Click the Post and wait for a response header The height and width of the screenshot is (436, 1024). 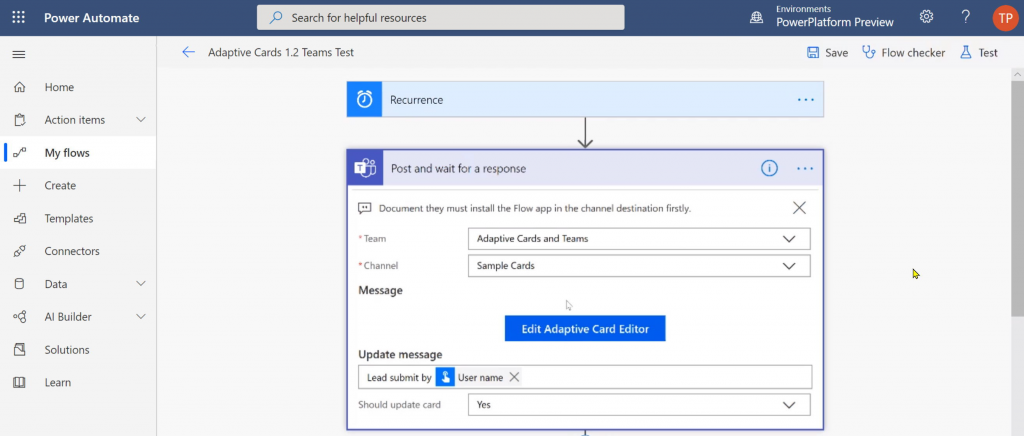coord(585,168)
